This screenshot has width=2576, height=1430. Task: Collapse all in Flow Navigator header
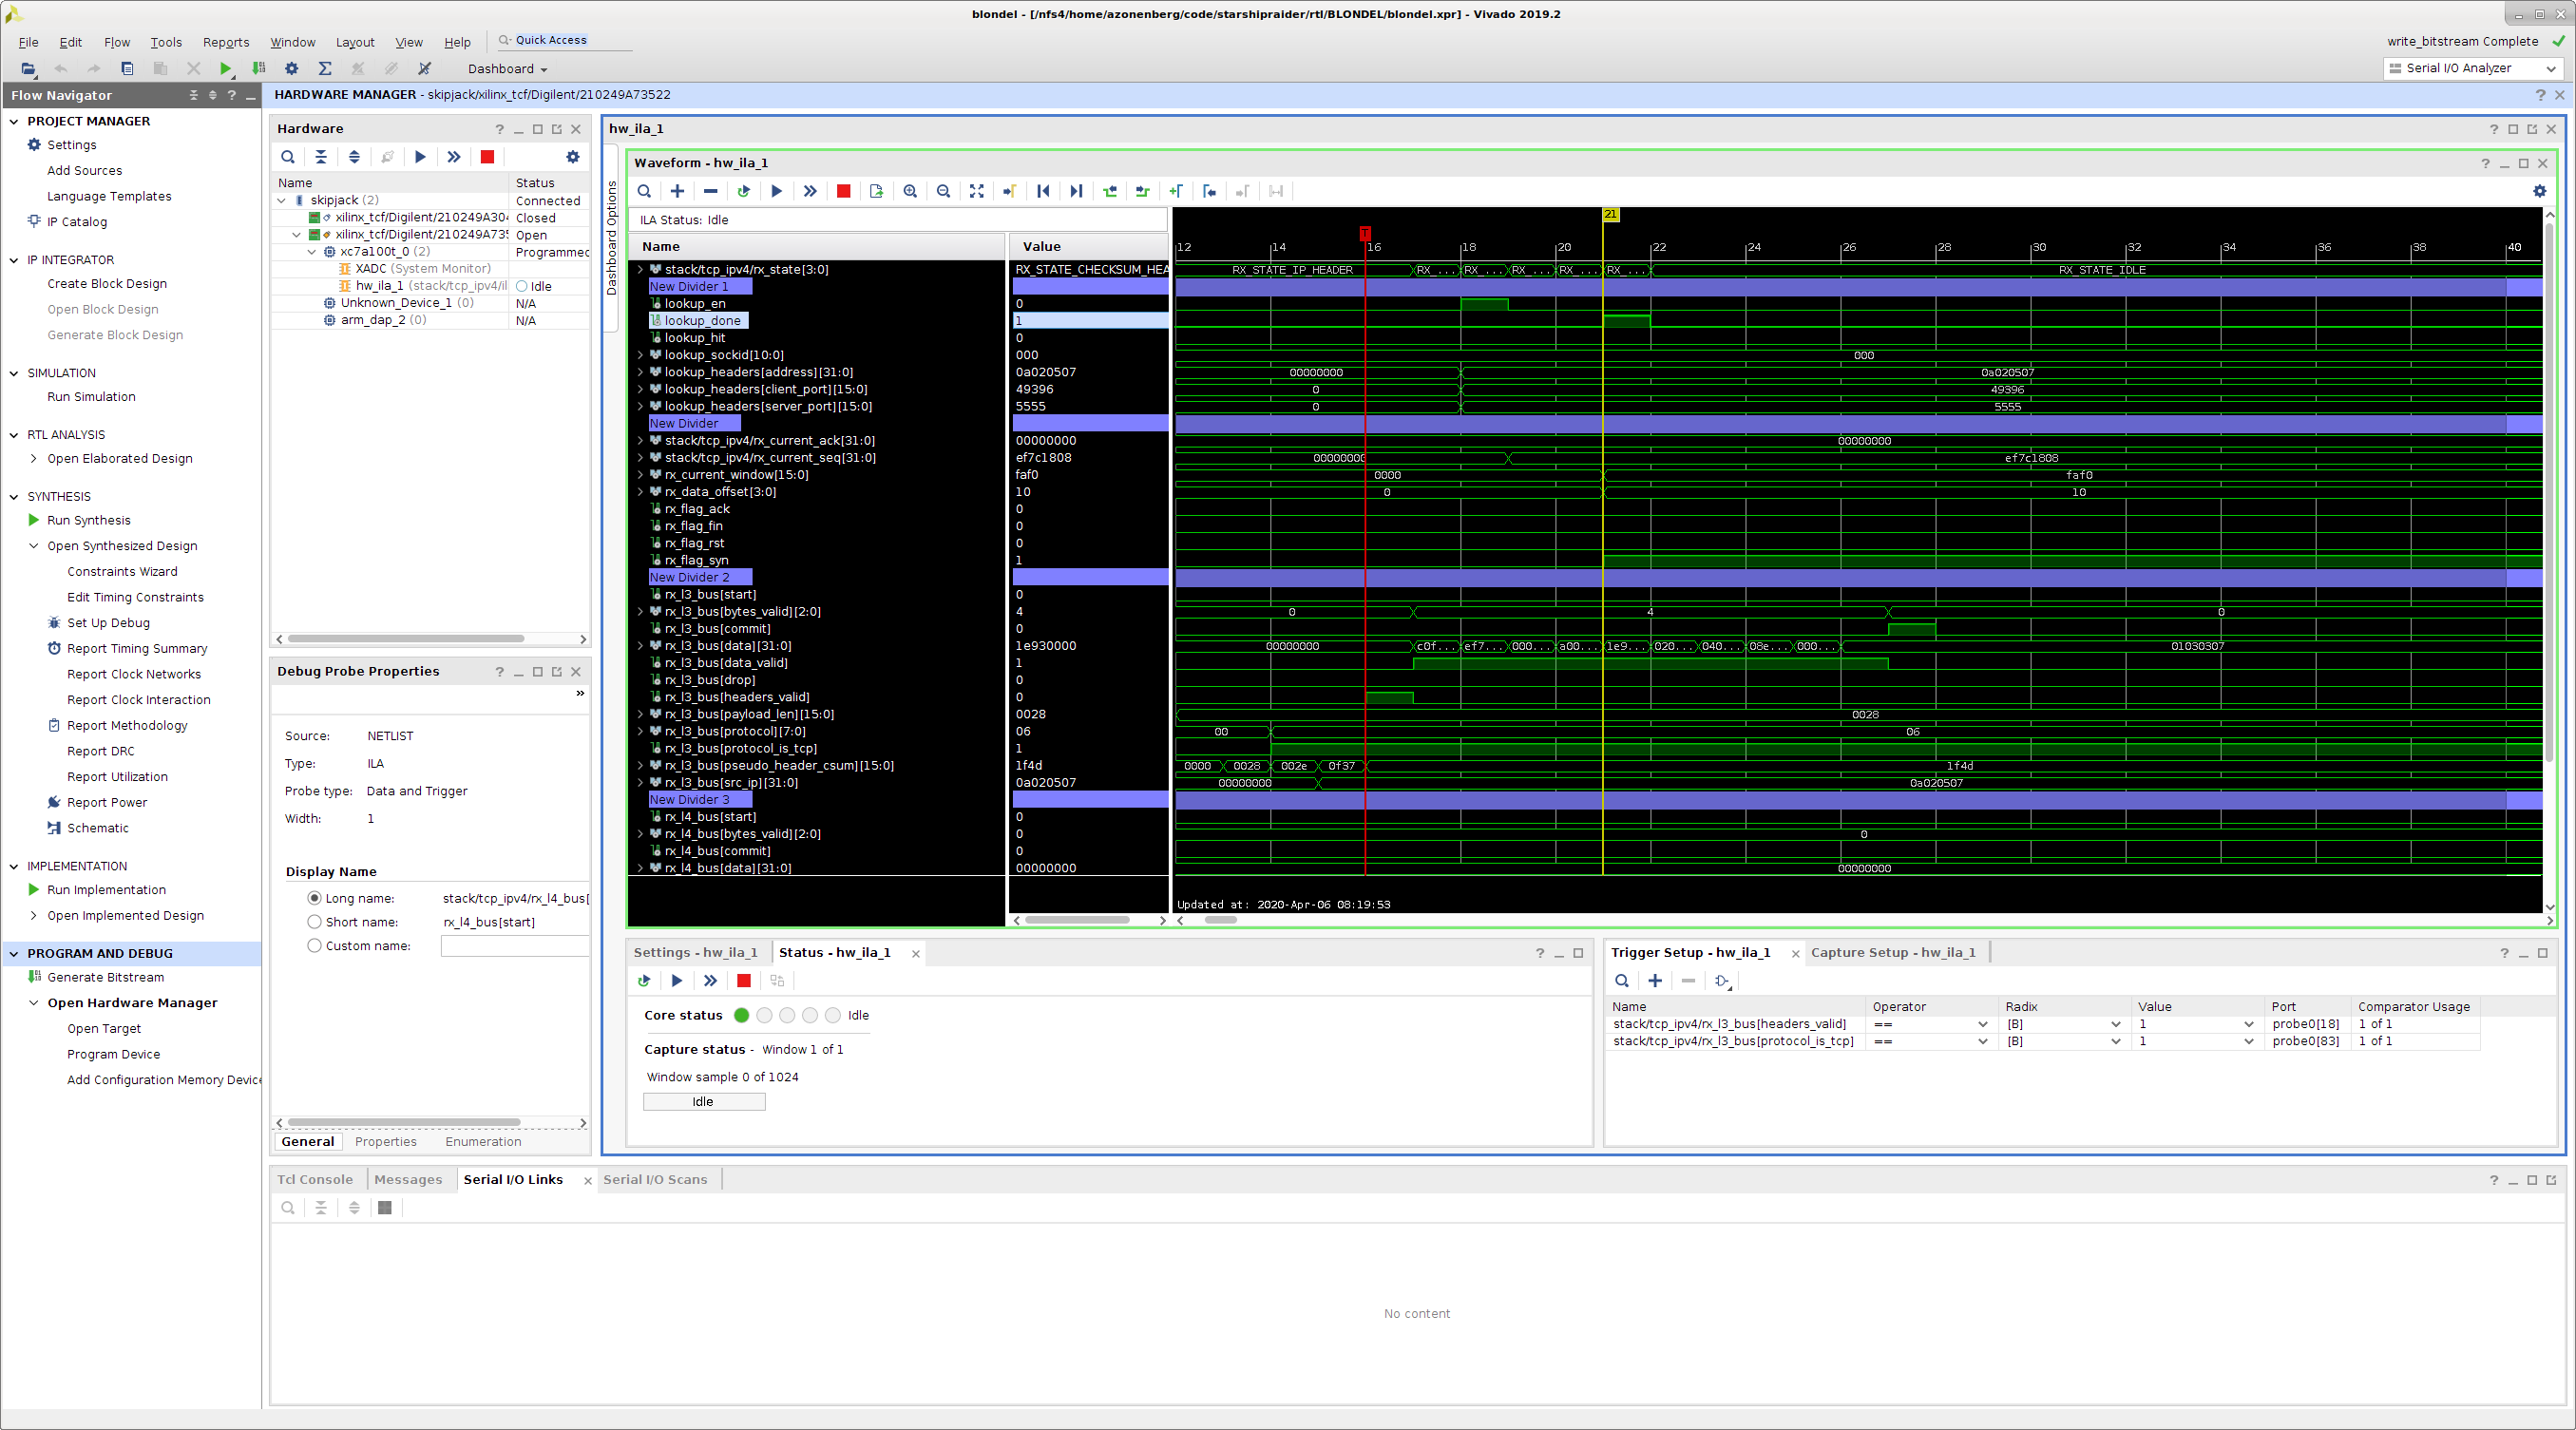click(194, 95)
